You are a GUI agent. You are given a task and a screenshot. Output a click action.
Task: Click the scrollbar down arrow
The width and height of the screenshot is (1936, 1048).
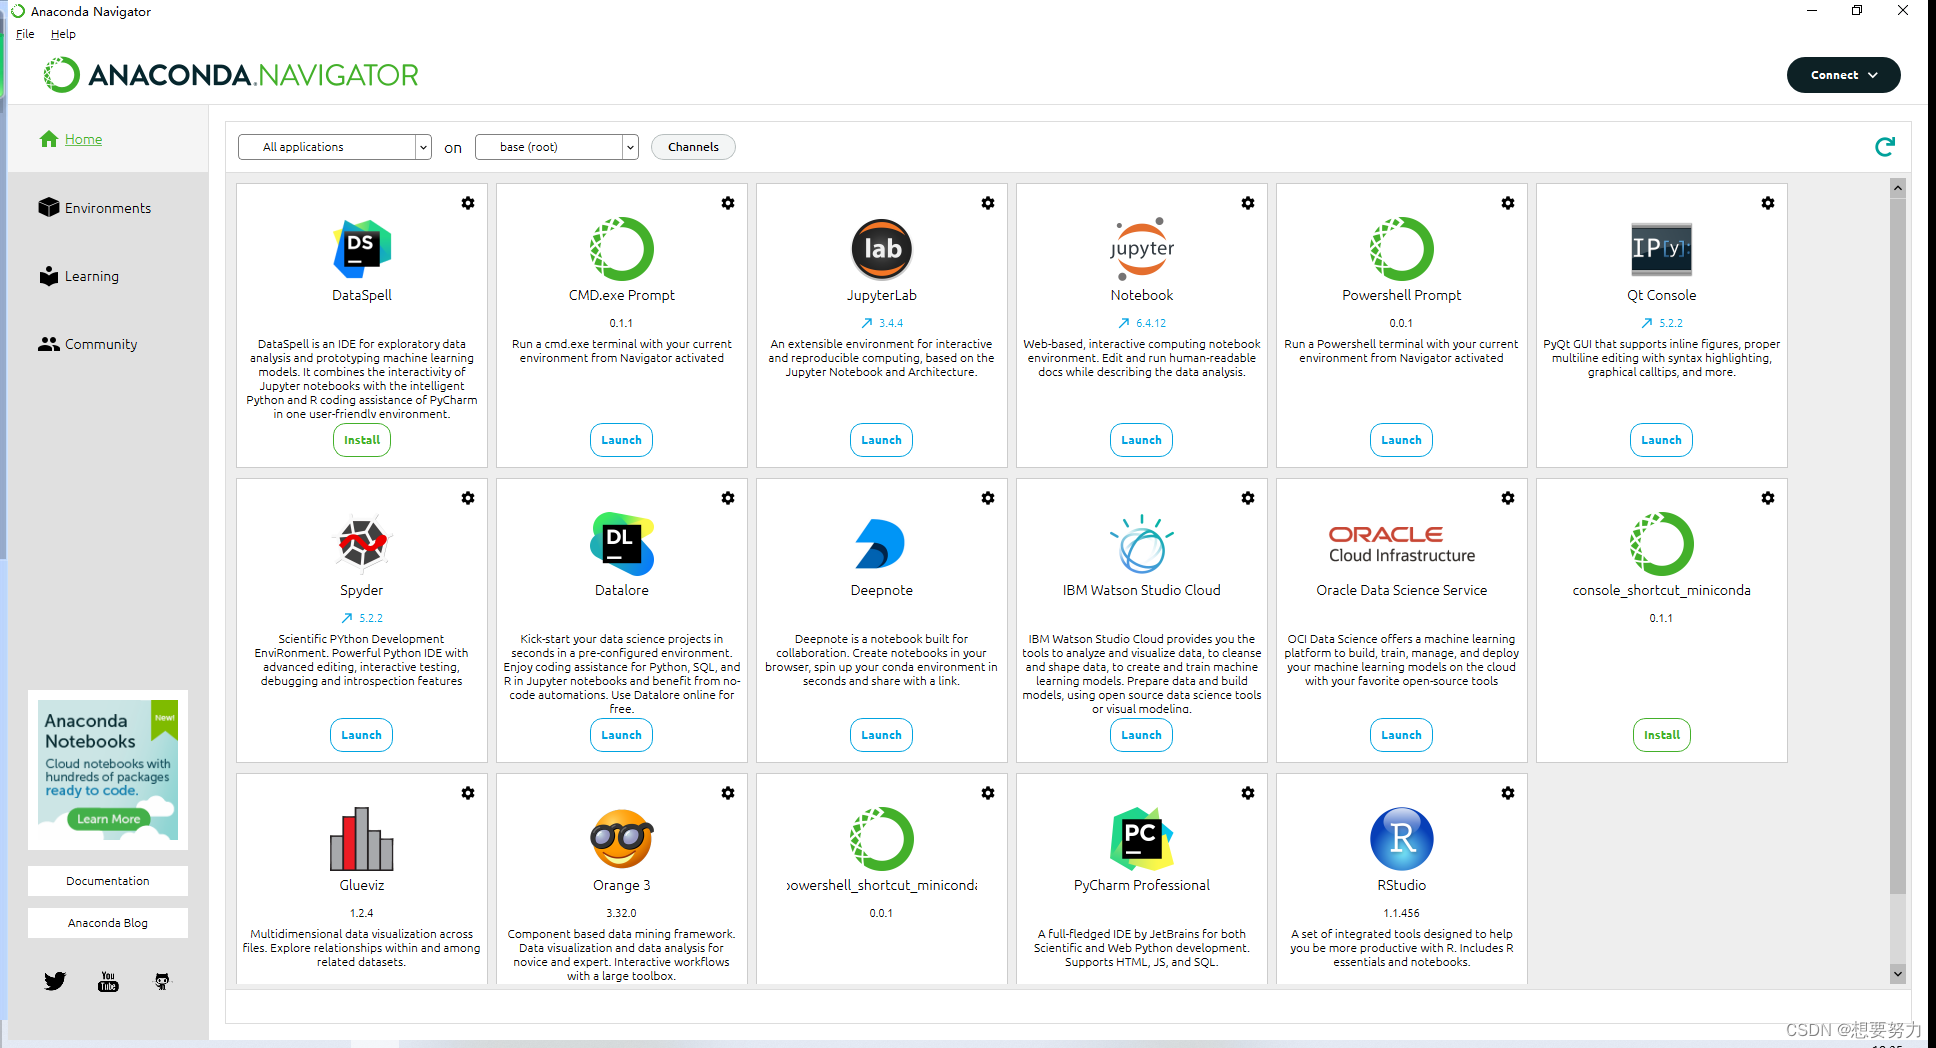1898,974
